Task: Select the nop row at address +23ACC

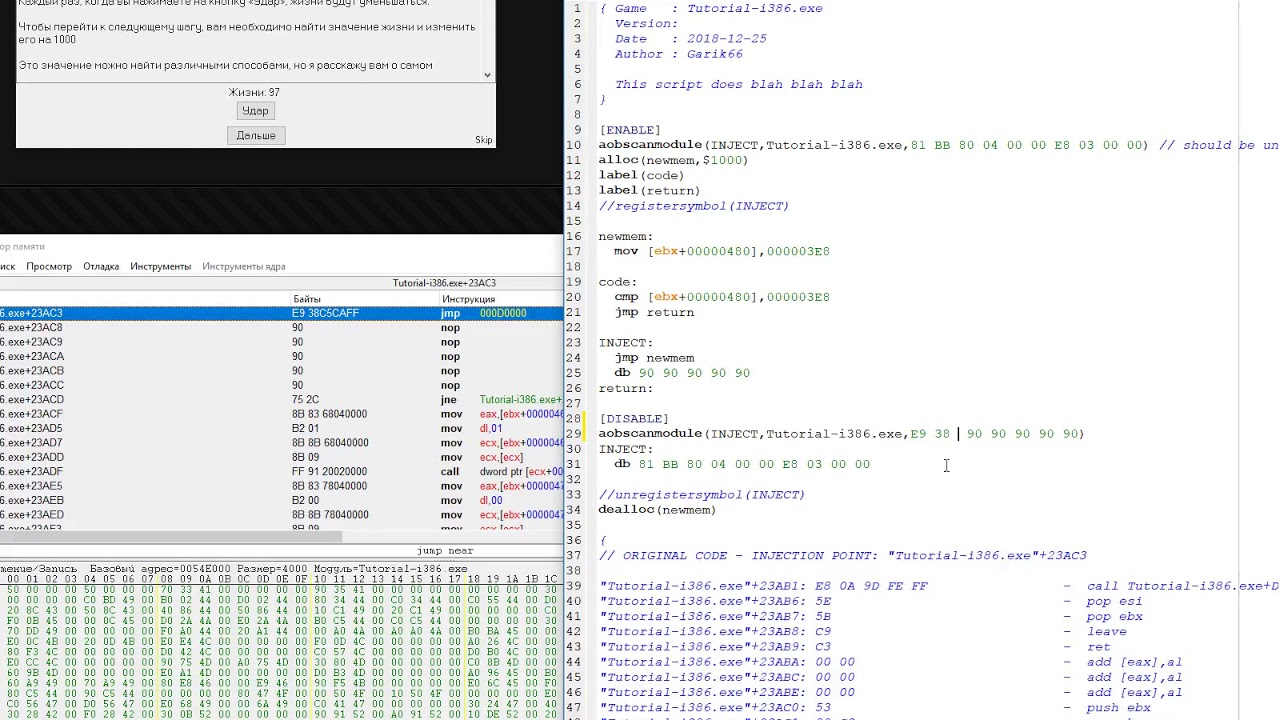Action: click(281, 385)
